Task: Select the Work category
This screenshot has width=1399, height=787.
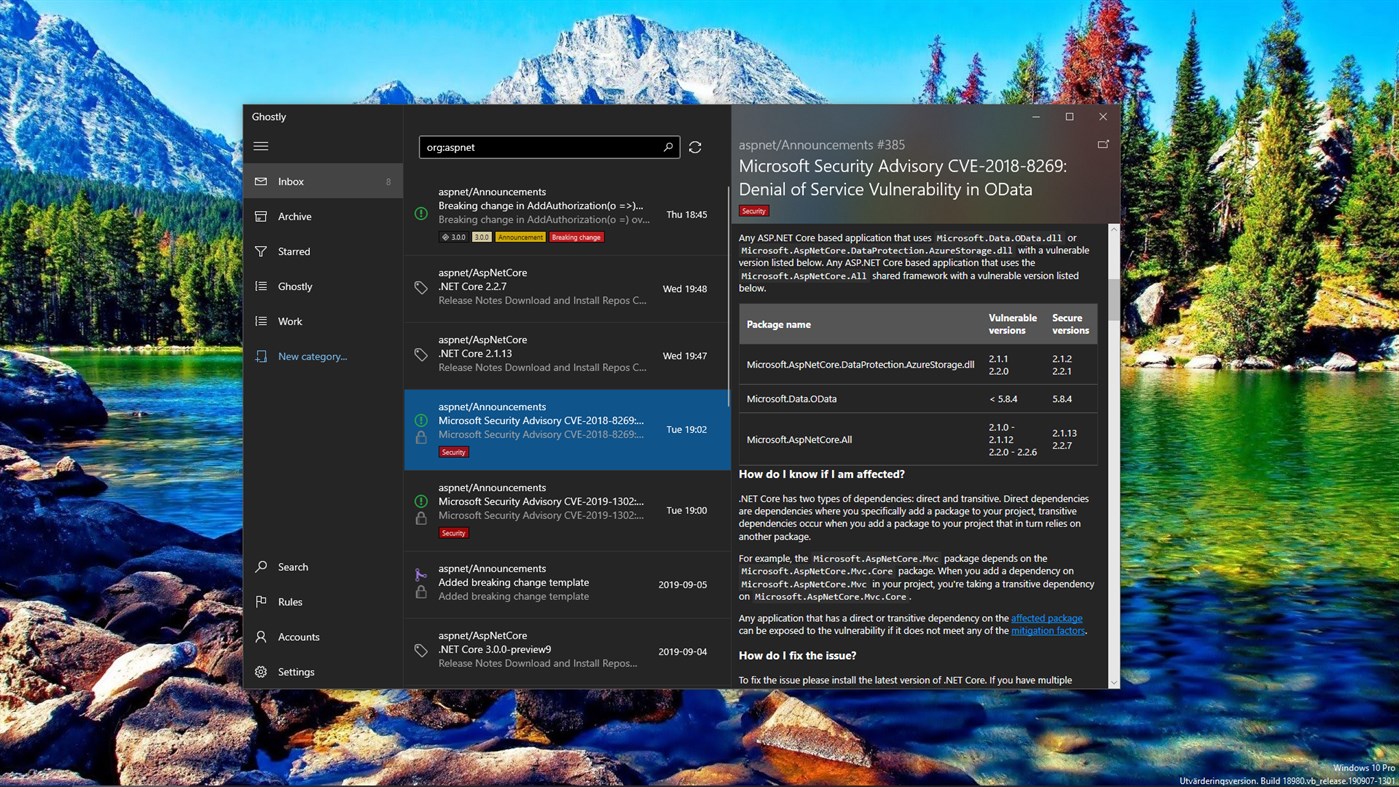Action: pyautogui.click(x=323, y=321)
